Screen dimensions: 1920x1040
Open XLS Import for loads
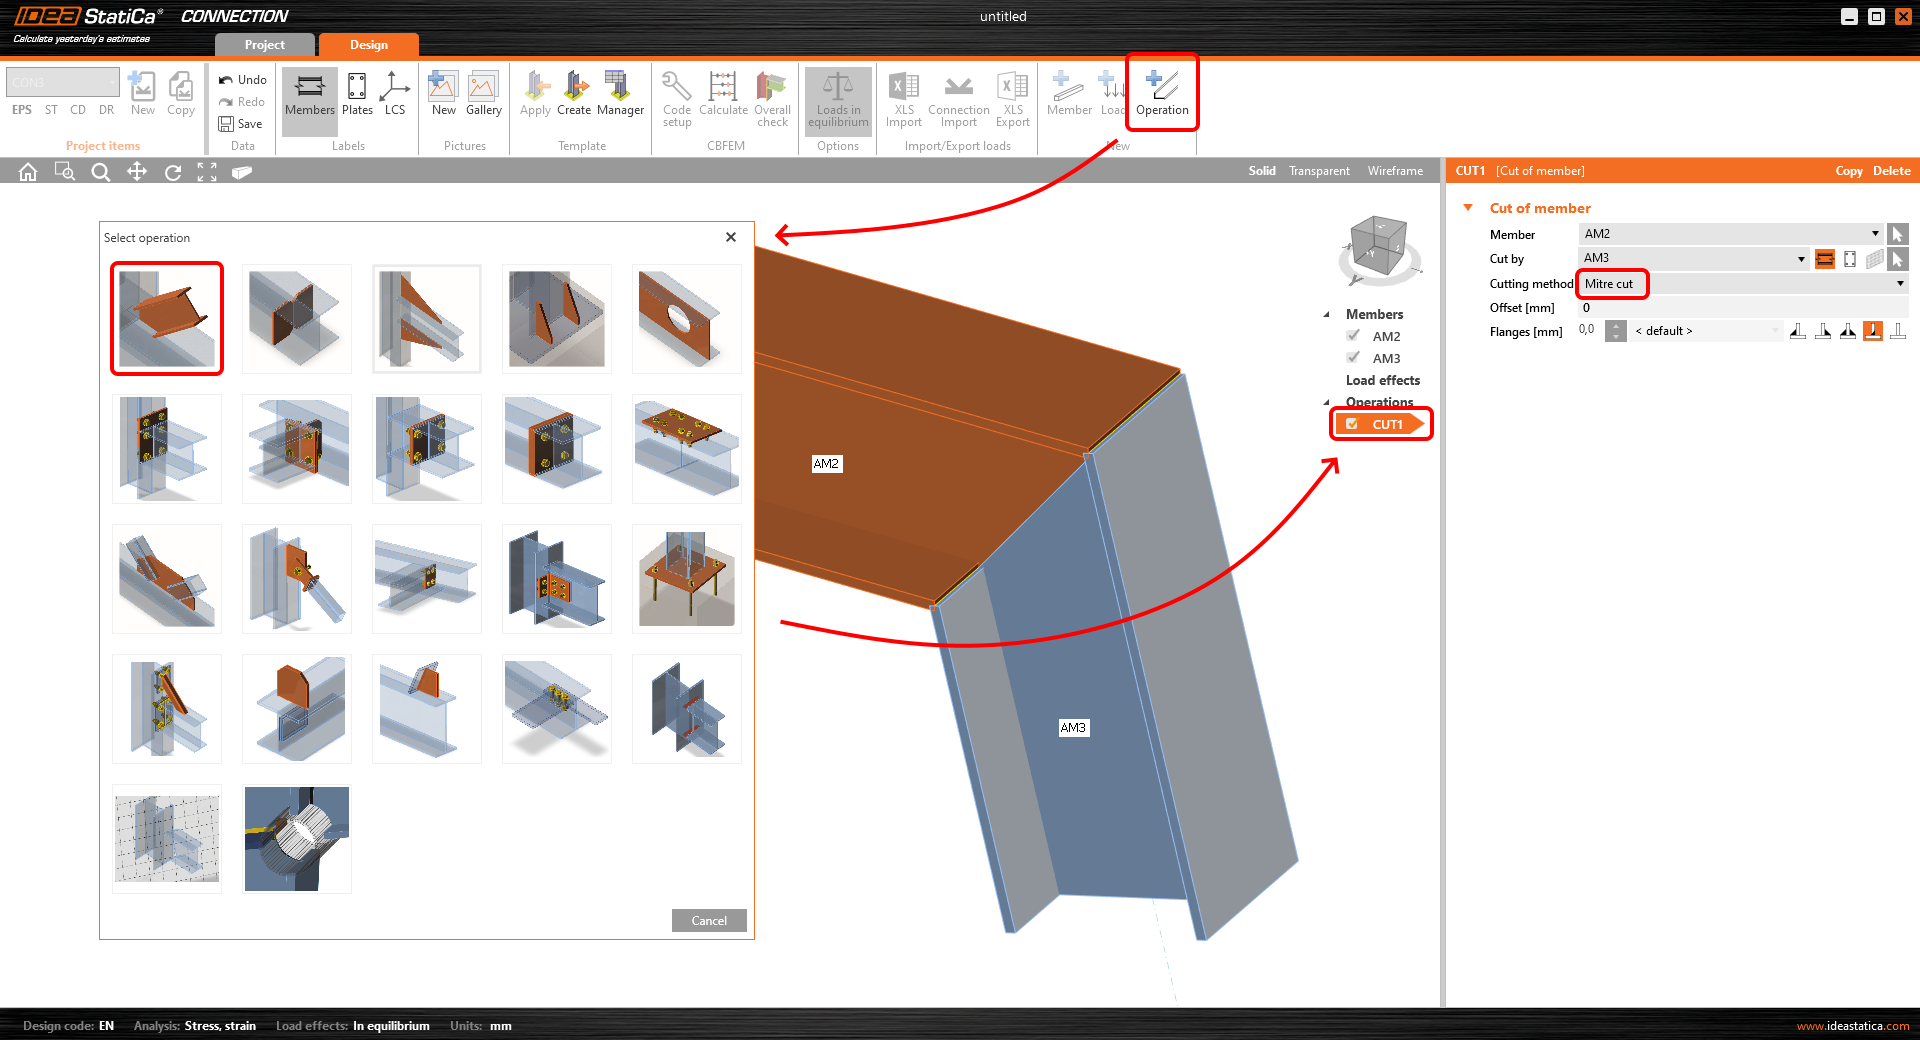pyautogui.click(x=904, y=98)
